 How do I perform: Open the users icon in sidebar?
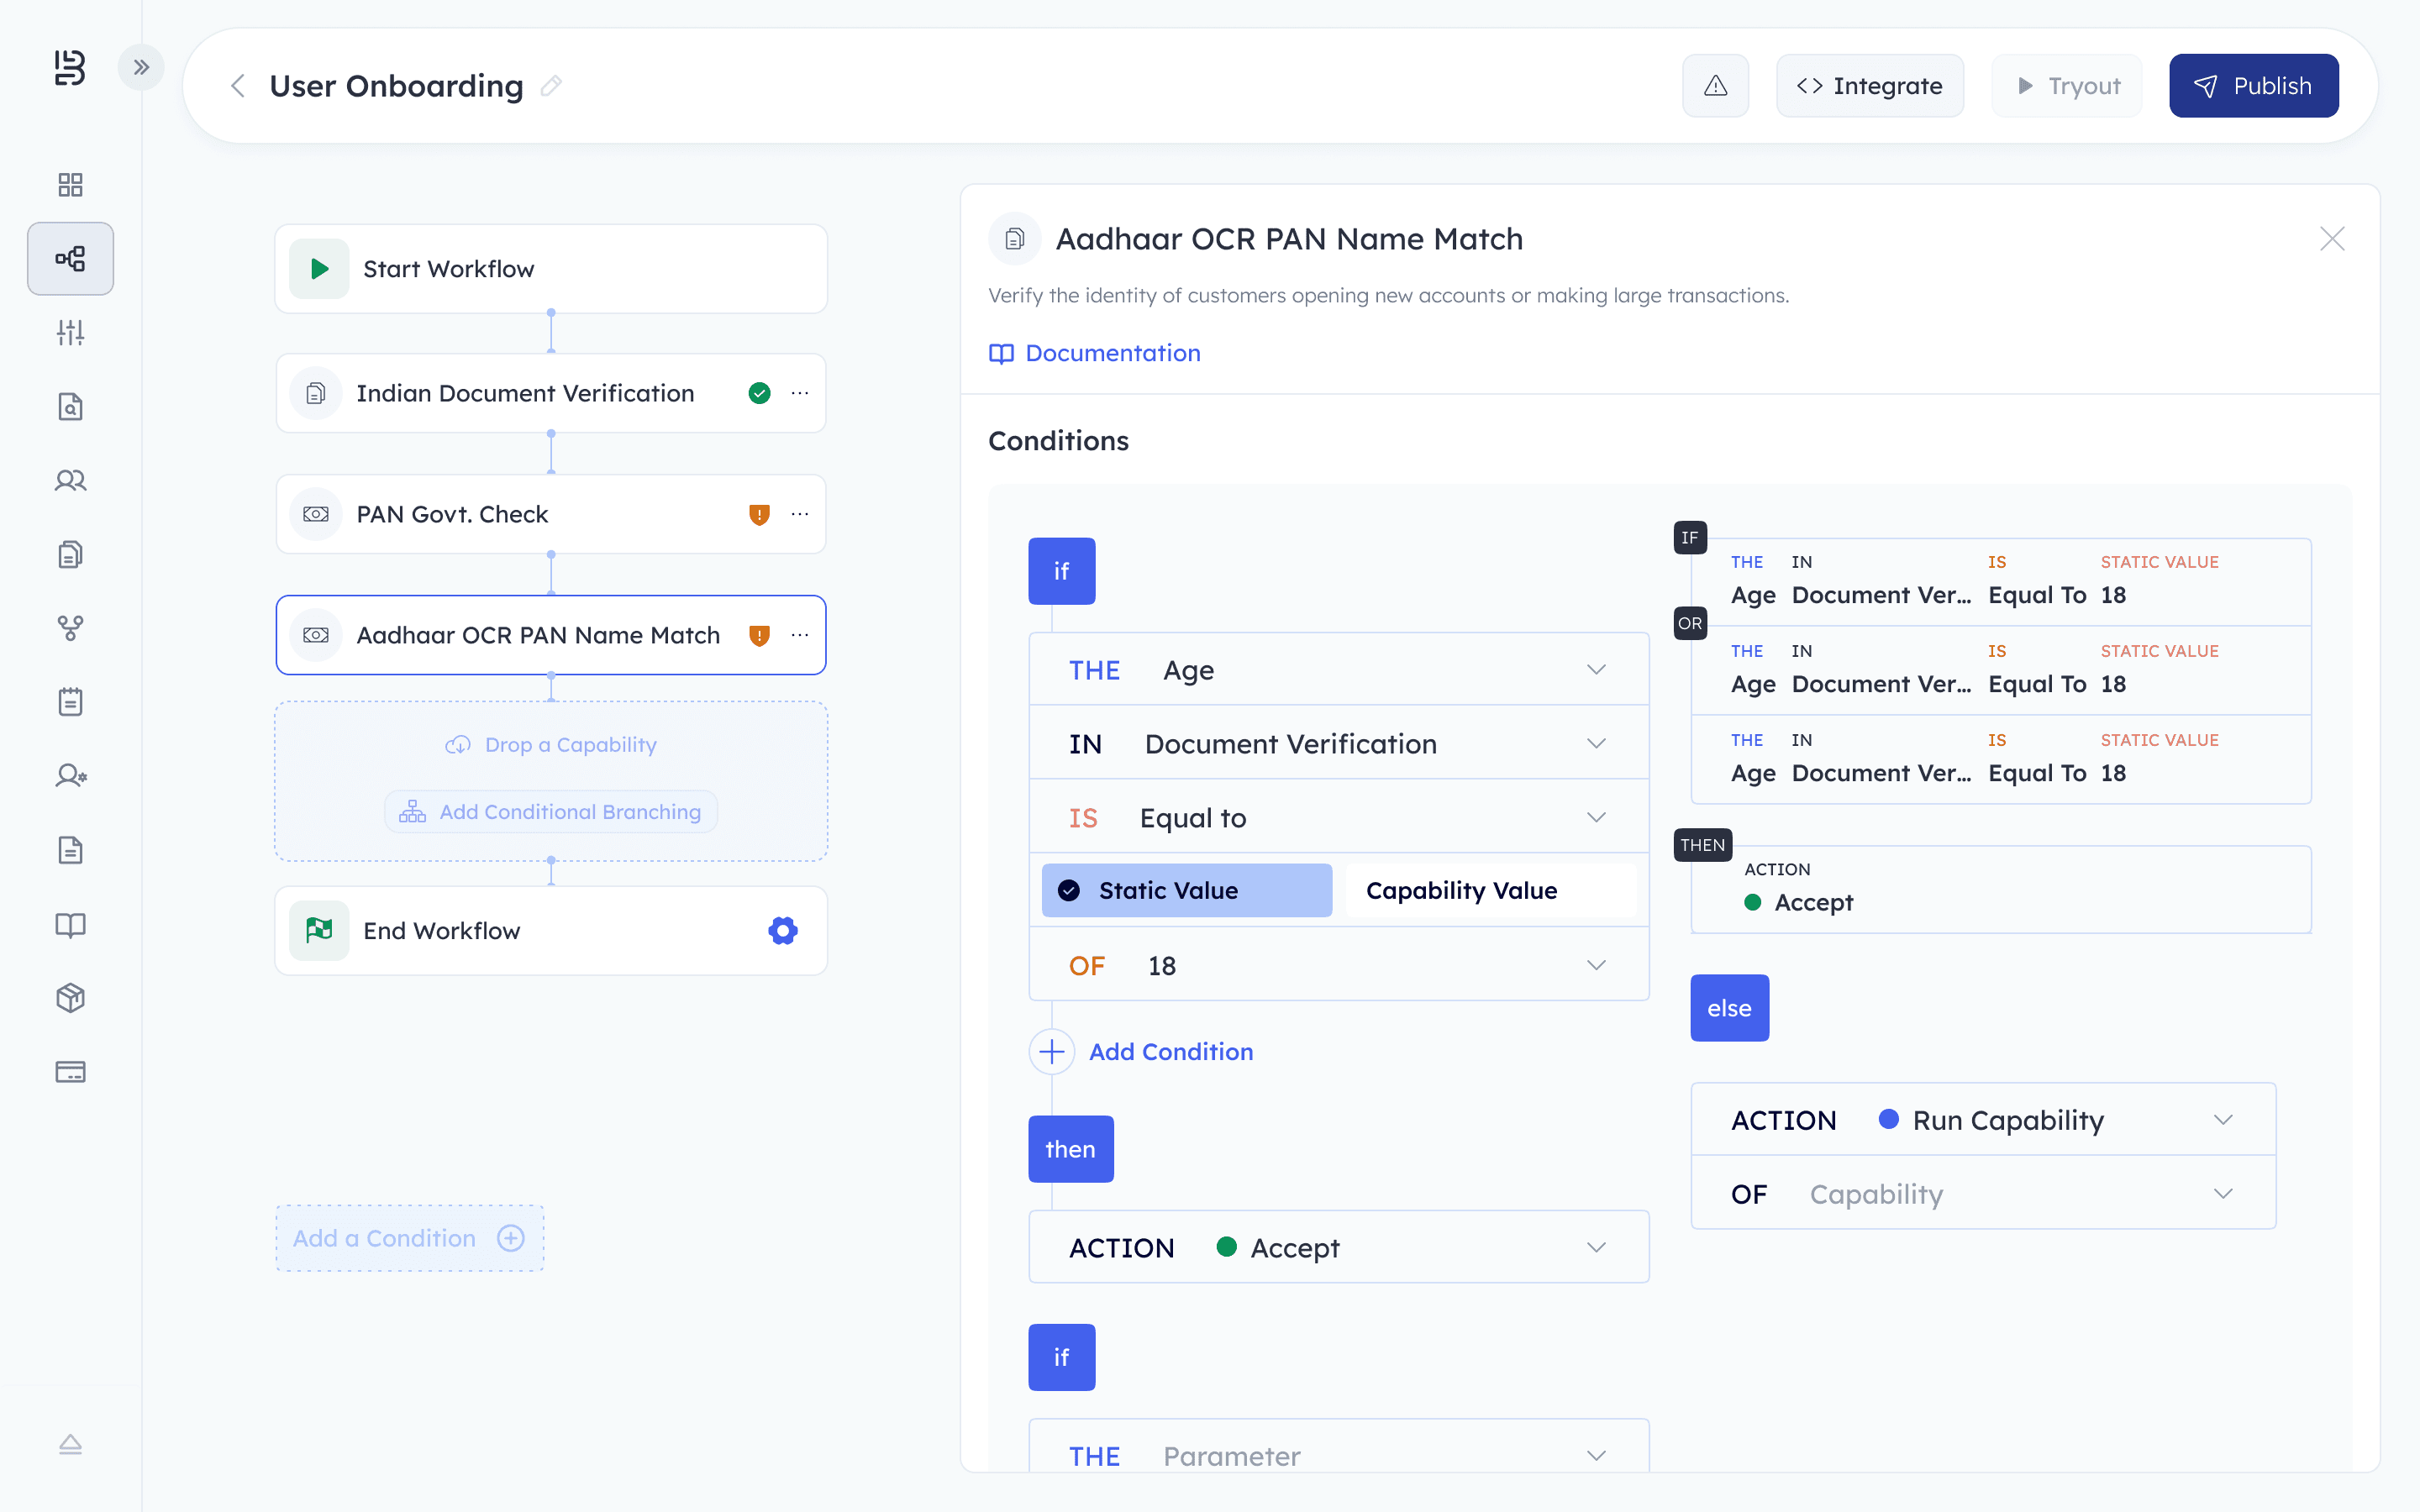[70, 481]
